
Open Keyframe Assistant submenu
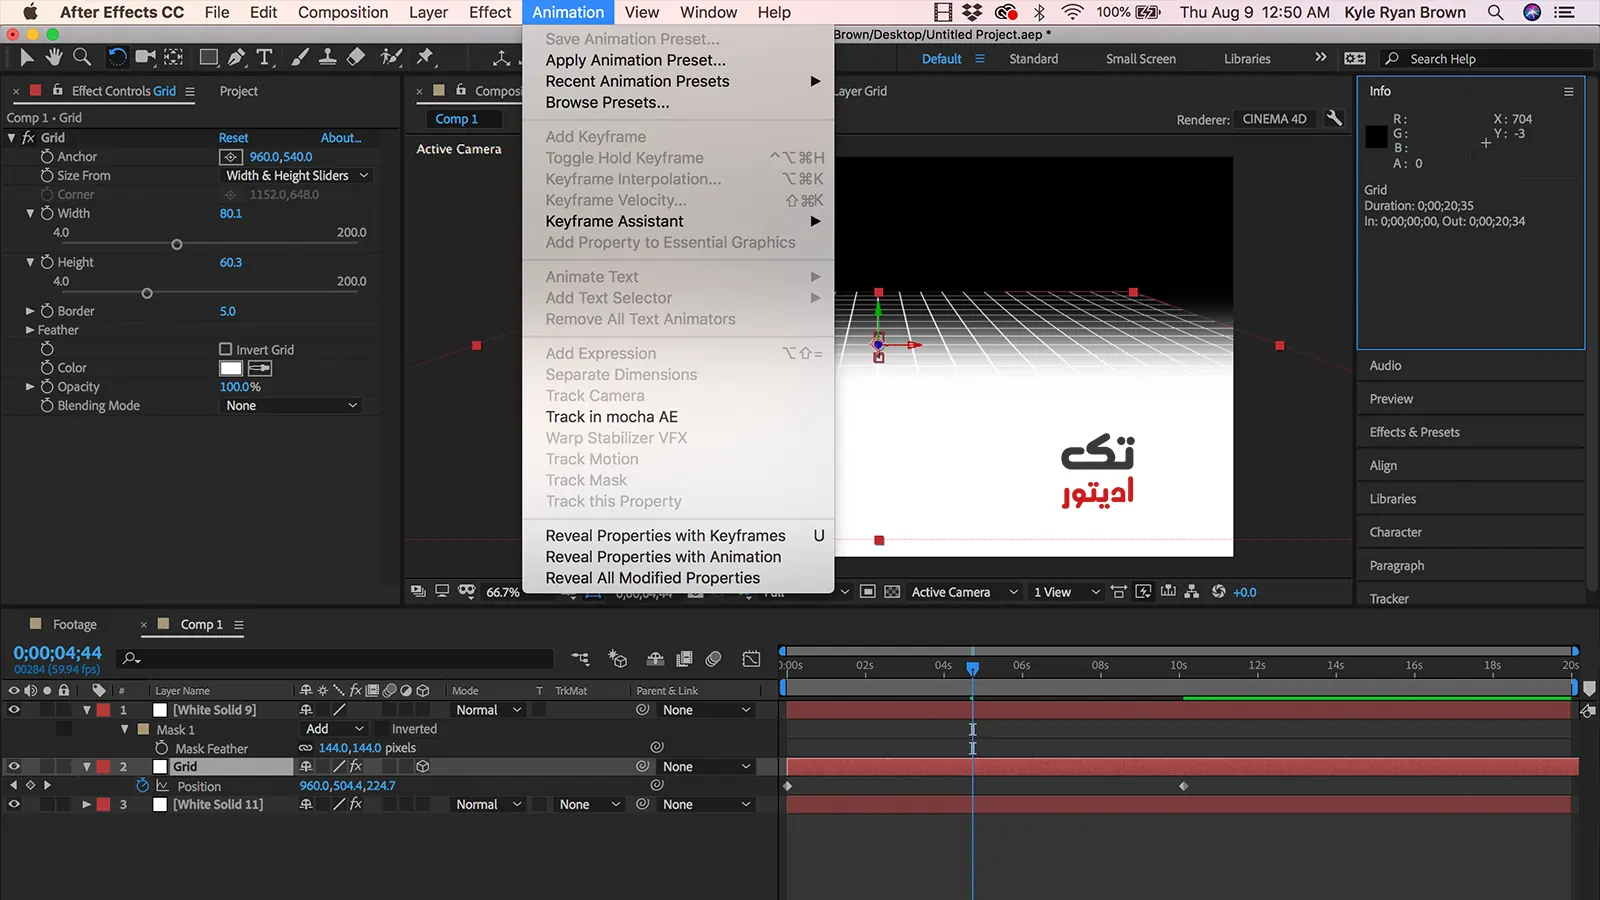[x=678, y=221]
